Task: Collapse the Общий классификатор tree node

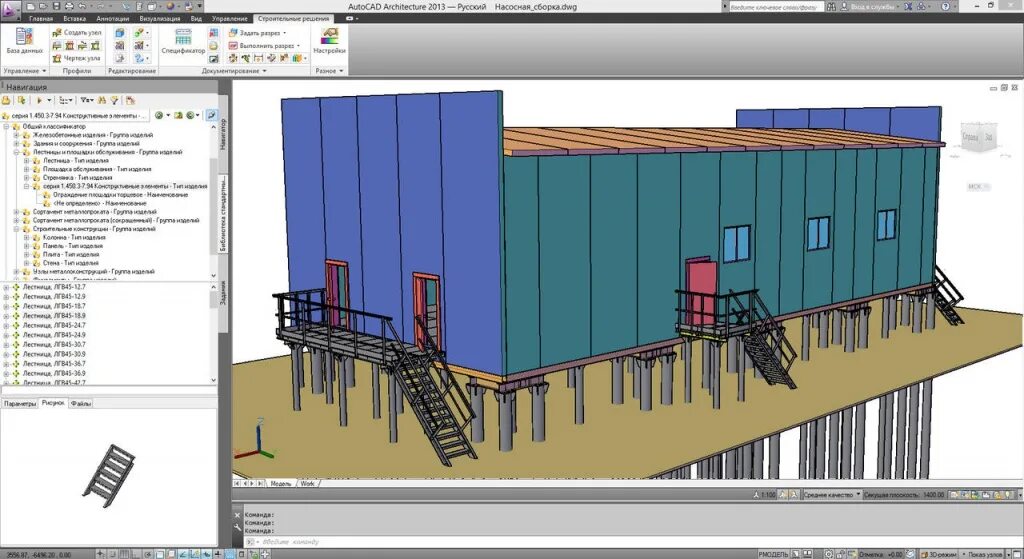Action: pyautogui.click(x=7, y=127)
